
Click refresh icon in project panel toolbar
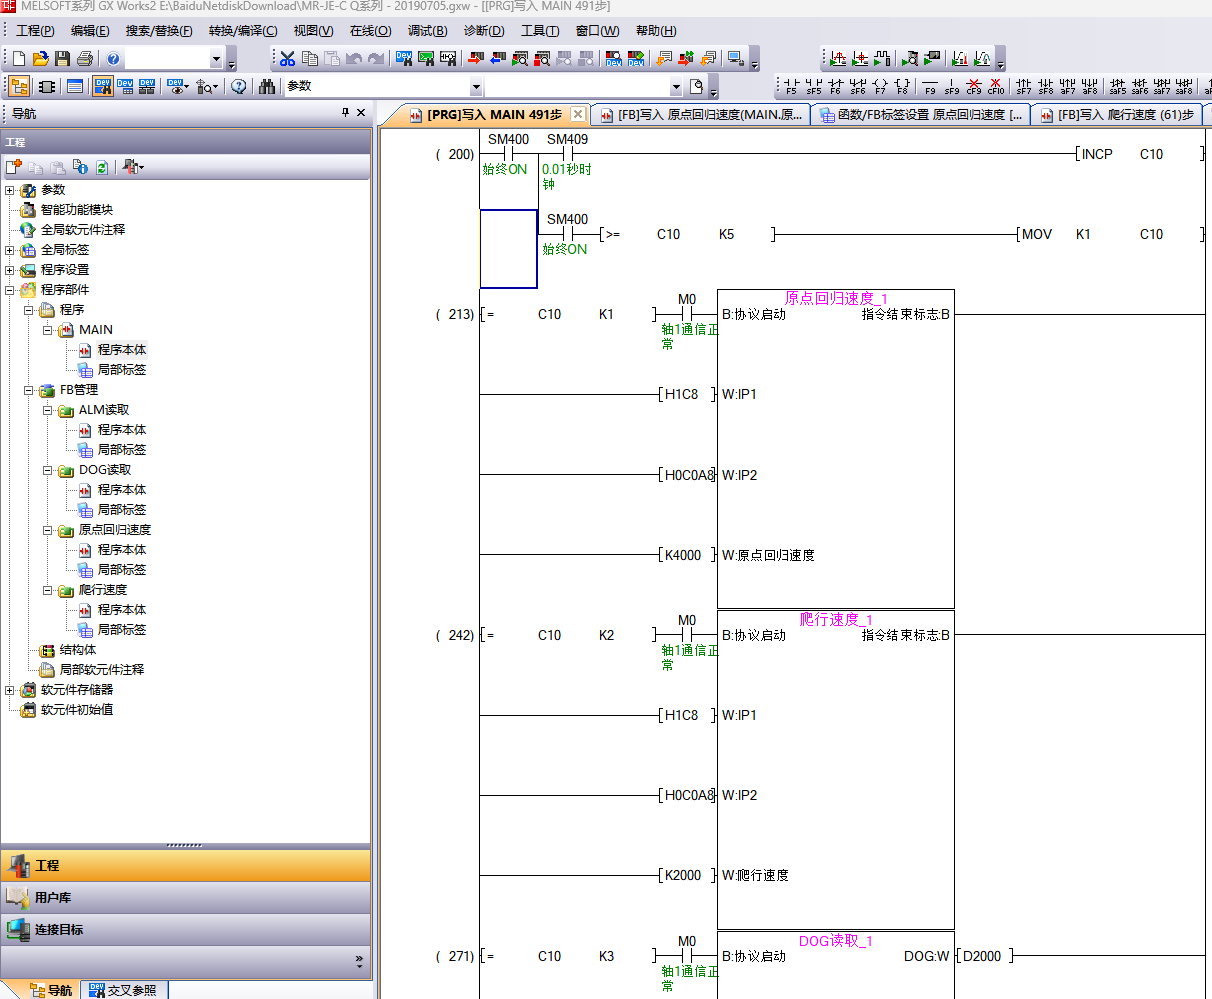[102, 167]
